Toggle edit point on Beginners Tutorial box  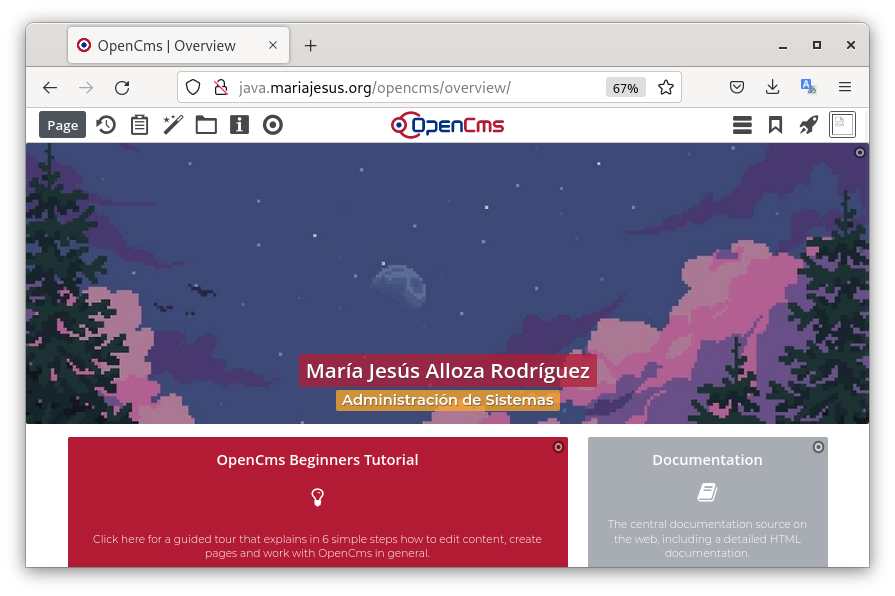[558, 447]
